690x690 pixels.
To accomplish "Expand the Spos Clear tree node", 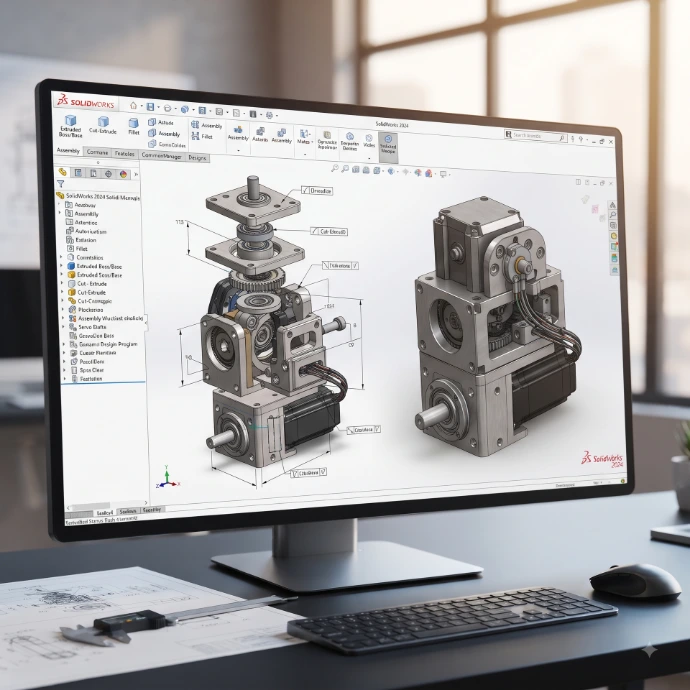I will [x=64, y=370].
